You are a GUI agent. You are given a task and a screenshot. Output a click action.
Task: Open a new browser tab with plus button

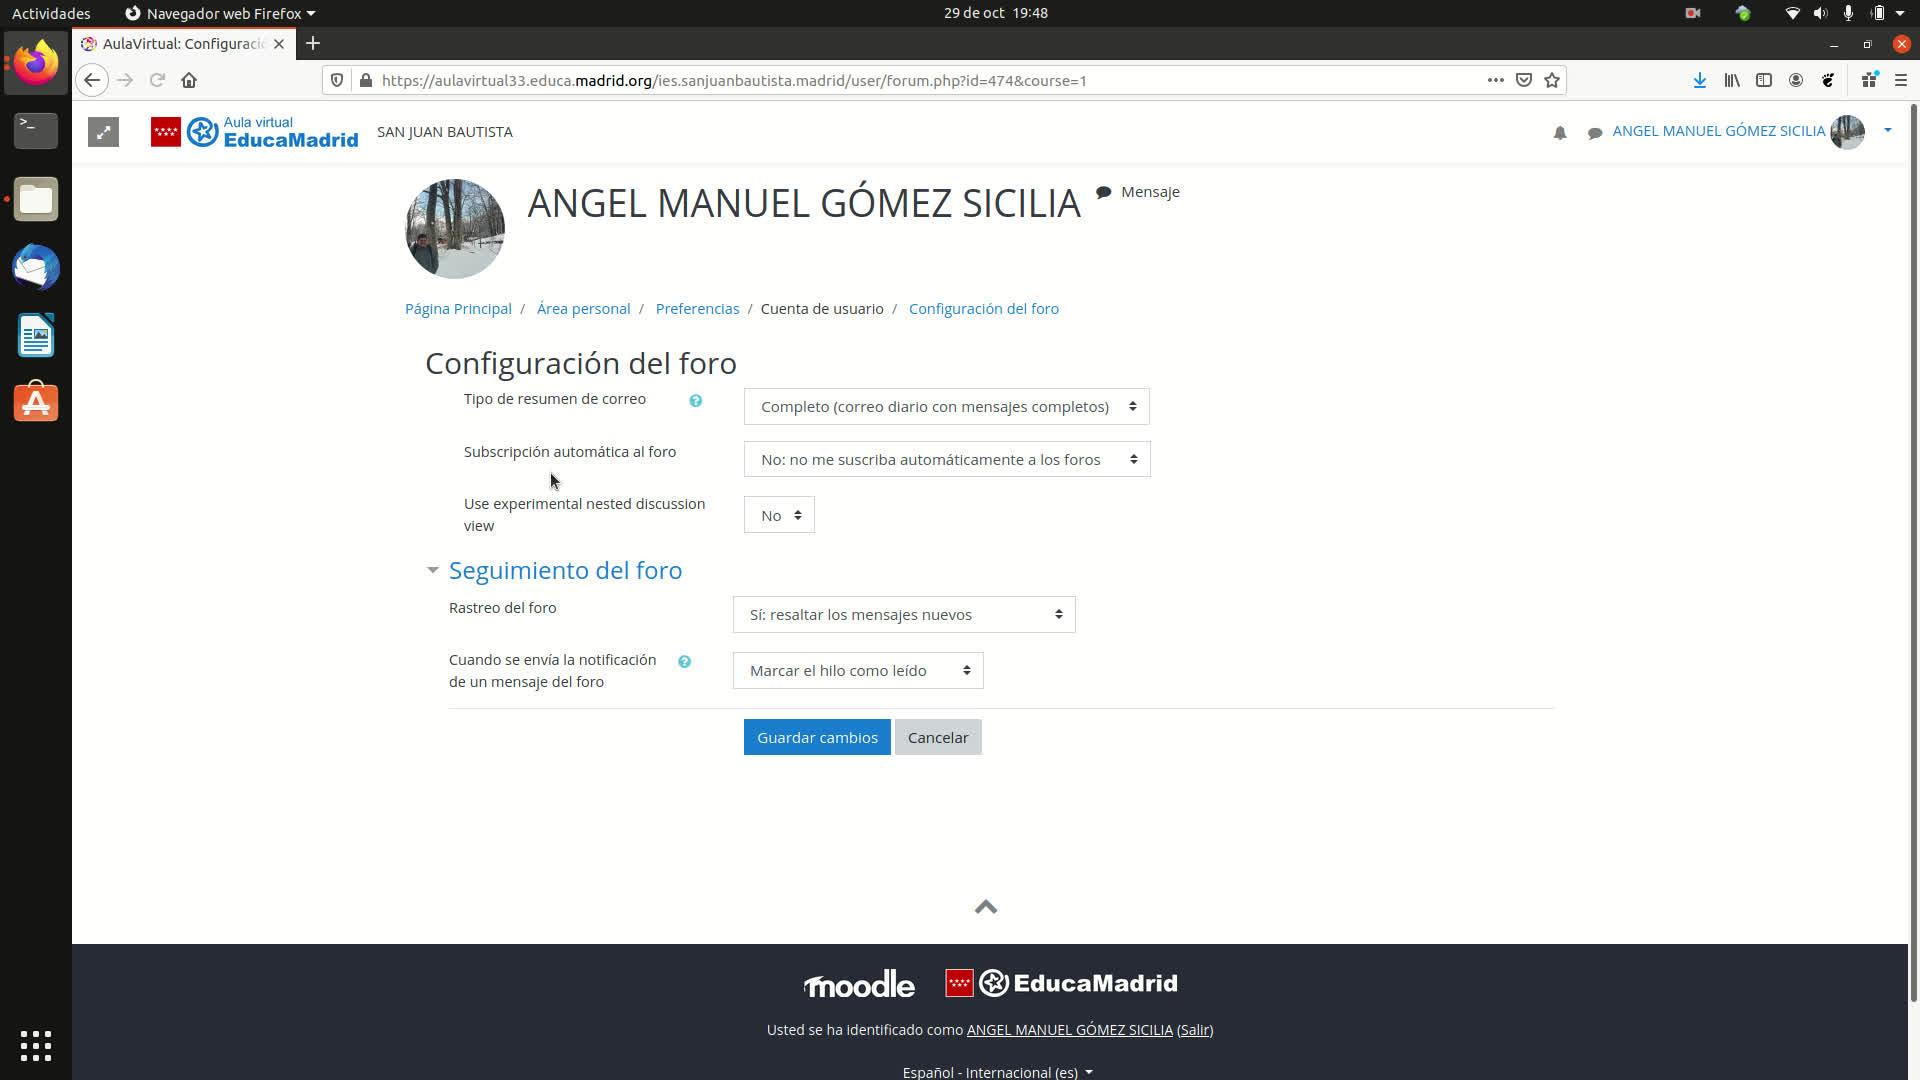click(x=313, y=43)
